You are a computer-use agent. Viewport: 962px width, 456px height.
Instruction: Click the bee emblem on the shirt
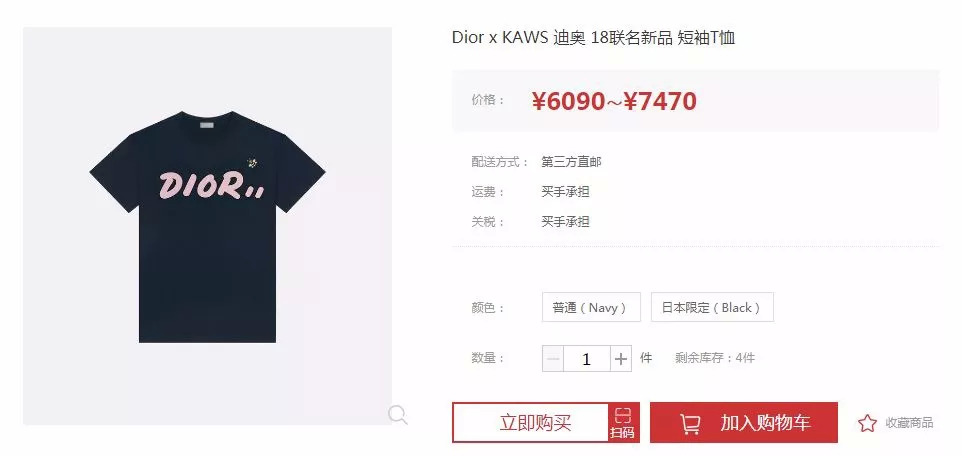tap(252, 163)
